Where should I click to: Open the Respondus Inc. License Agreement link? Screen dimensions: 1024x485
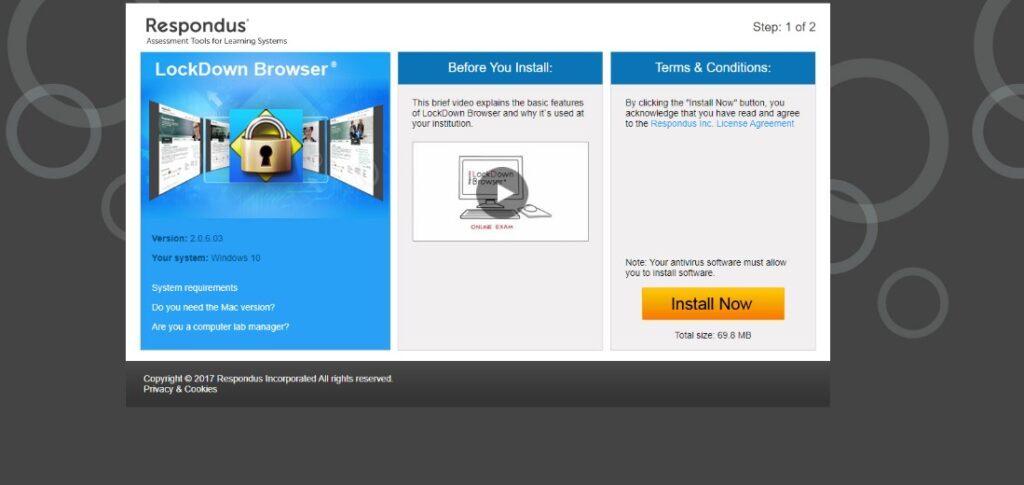coord(722,124)
